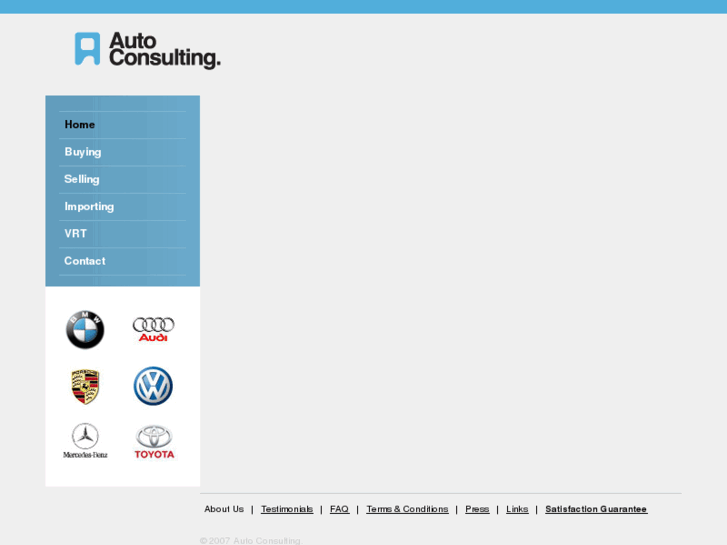Open the Testimonials footer link
Image resolution: width=727 pixels, height=545 pixels.
(287, 509)
